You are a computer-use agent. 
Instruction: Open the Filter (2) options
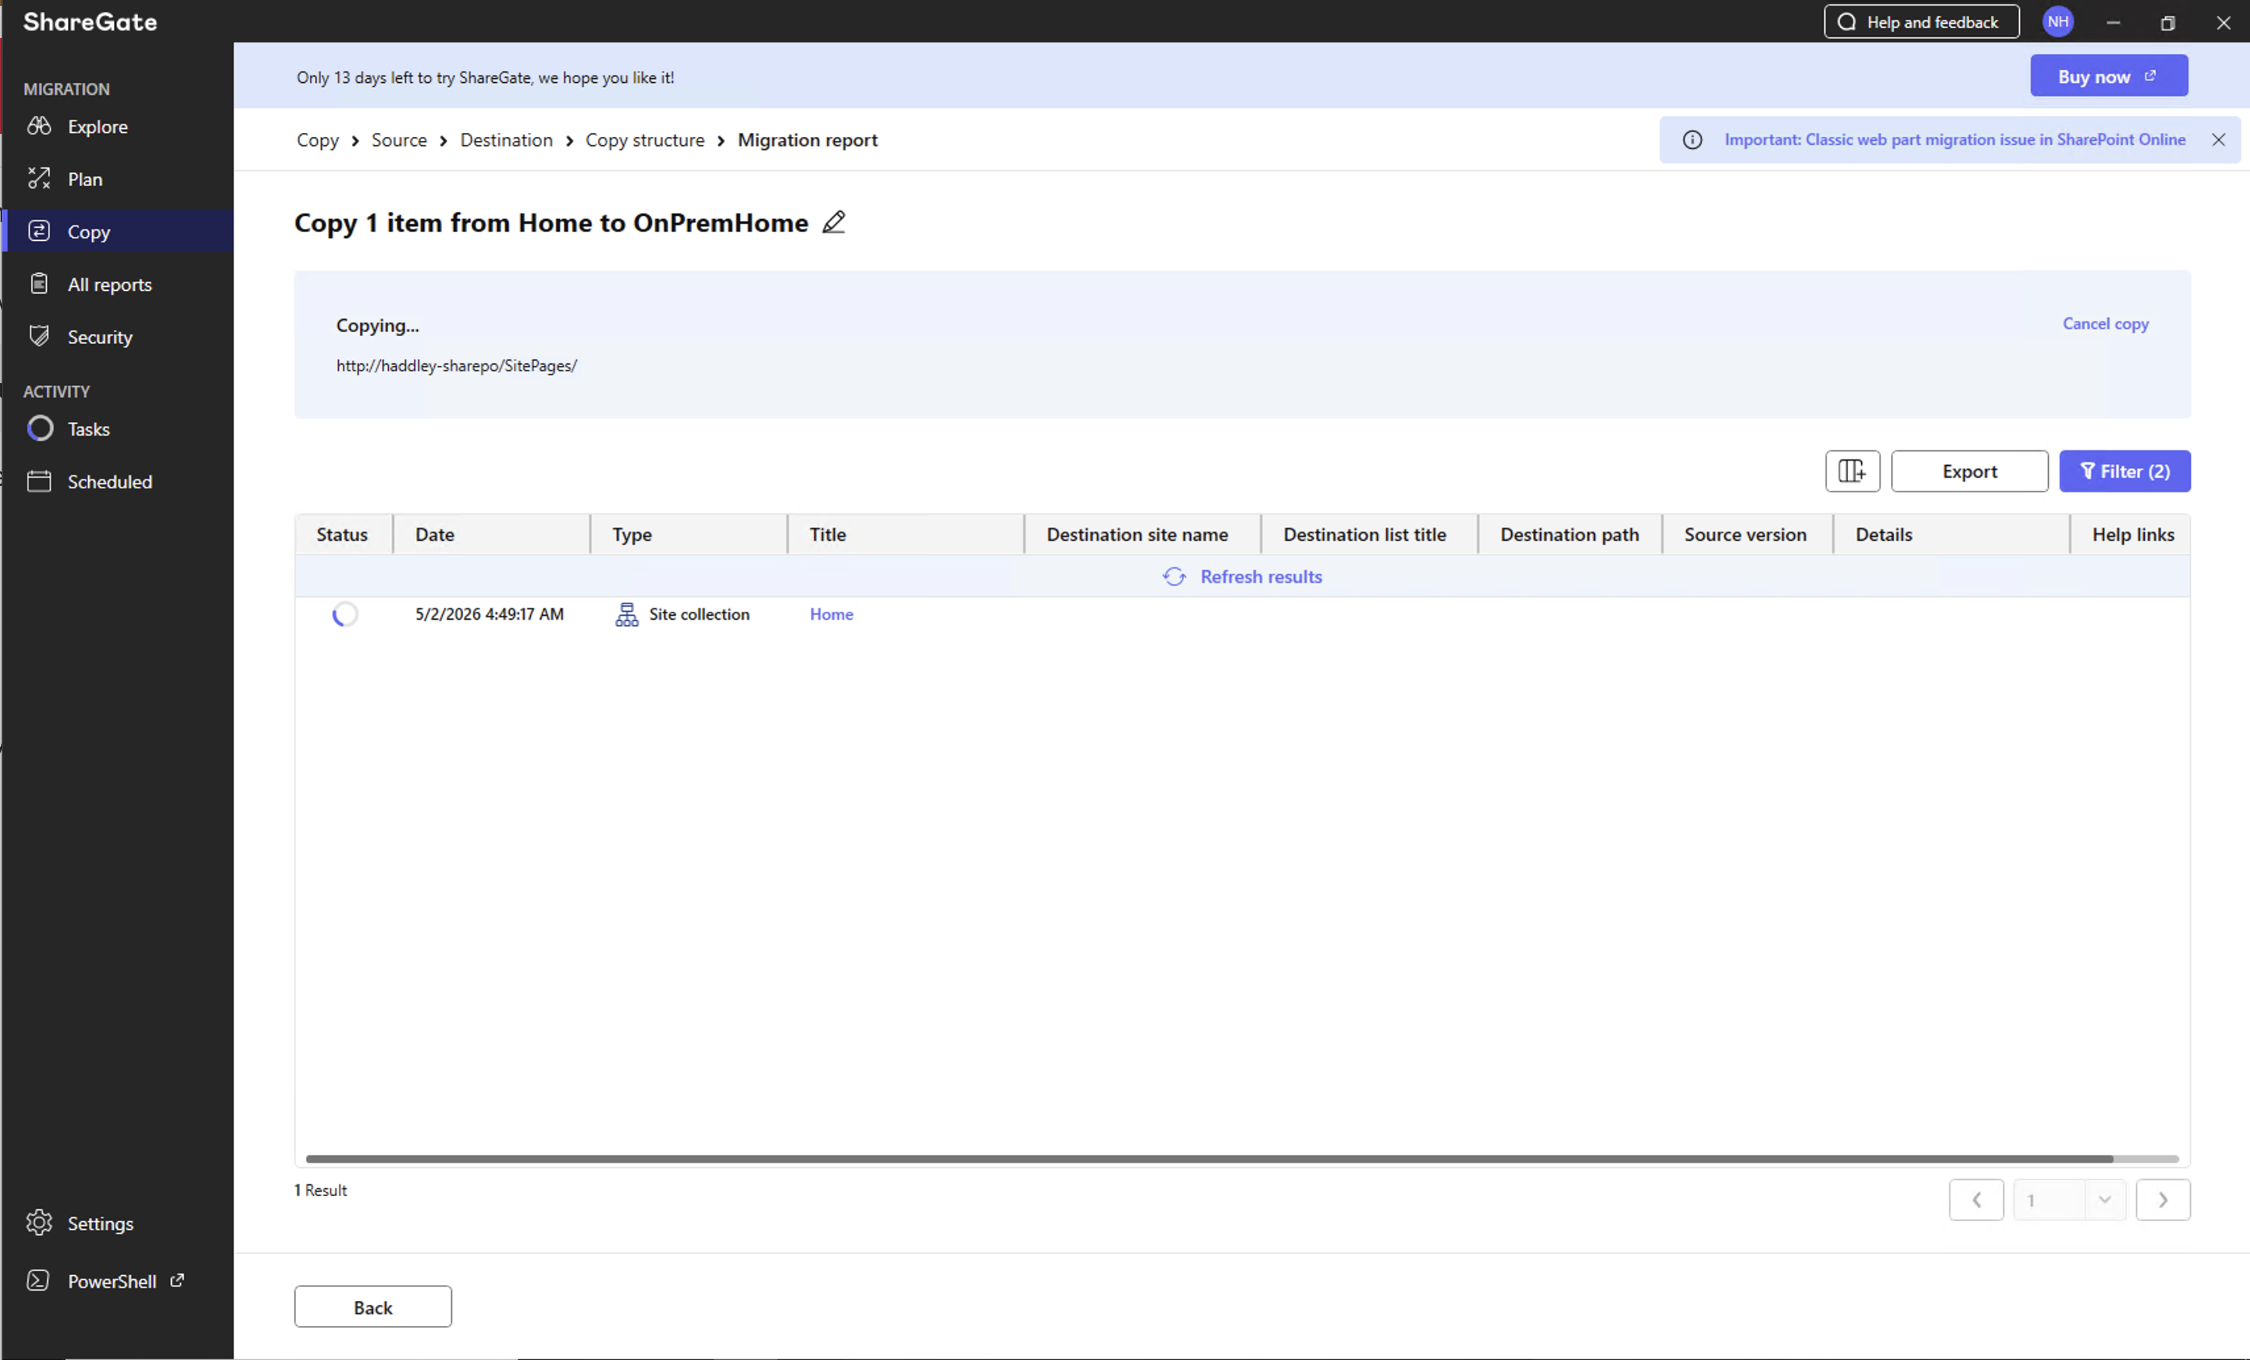coord(2125,471)
